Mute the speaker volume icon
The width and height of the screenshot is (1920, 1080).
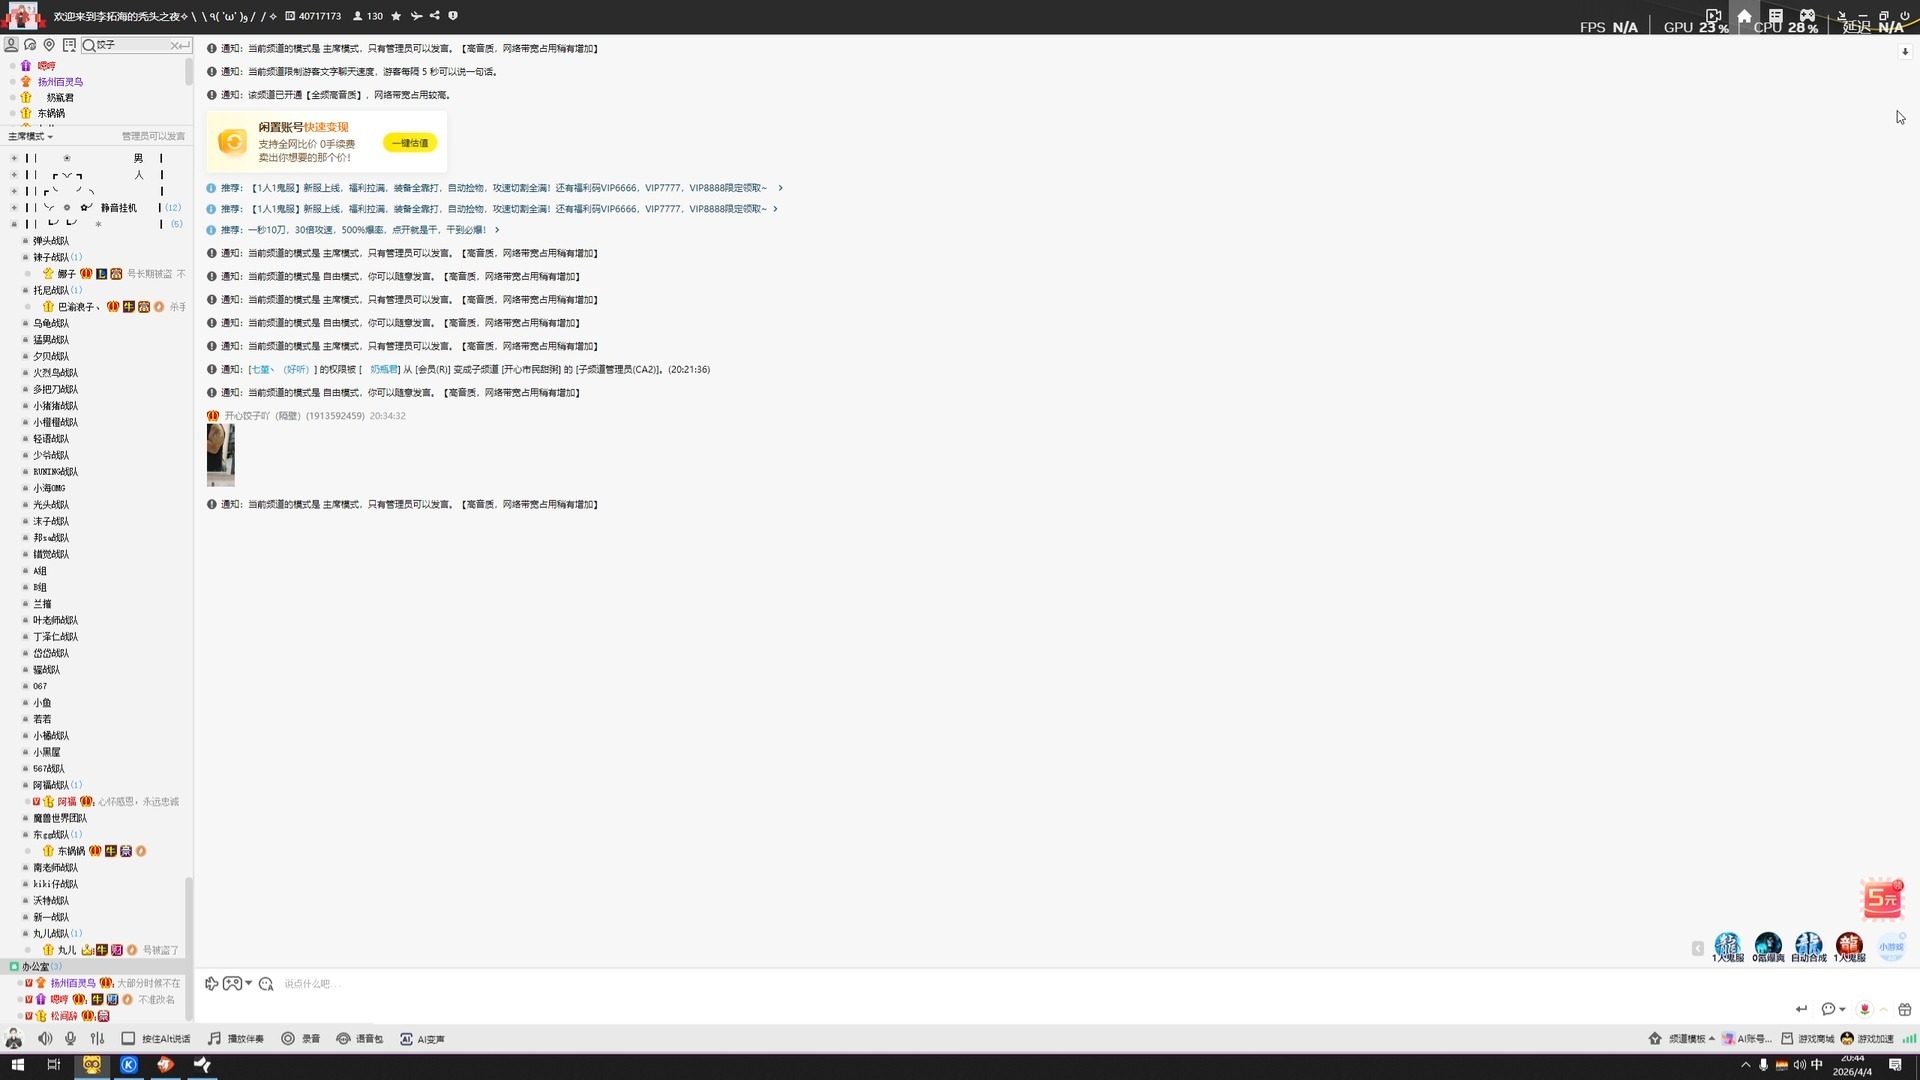(x=45, y=1039)
